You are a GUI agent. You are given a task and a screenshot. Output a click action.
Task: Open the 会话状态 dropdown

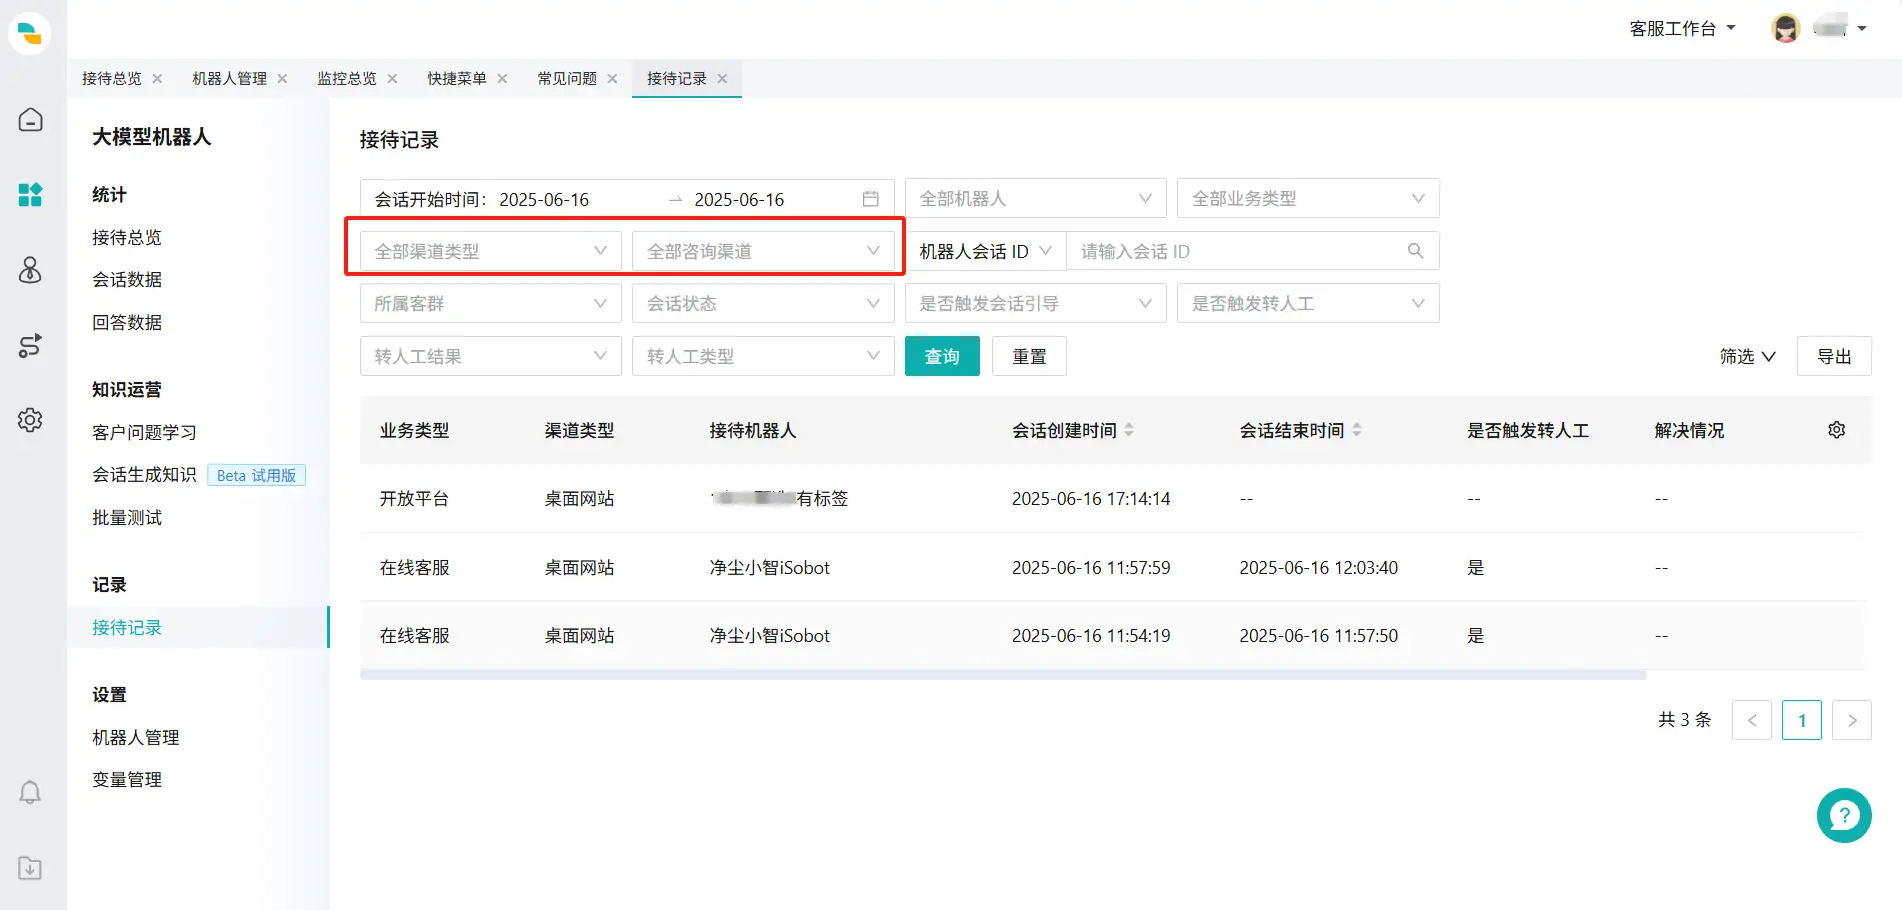tap(763, 303)
